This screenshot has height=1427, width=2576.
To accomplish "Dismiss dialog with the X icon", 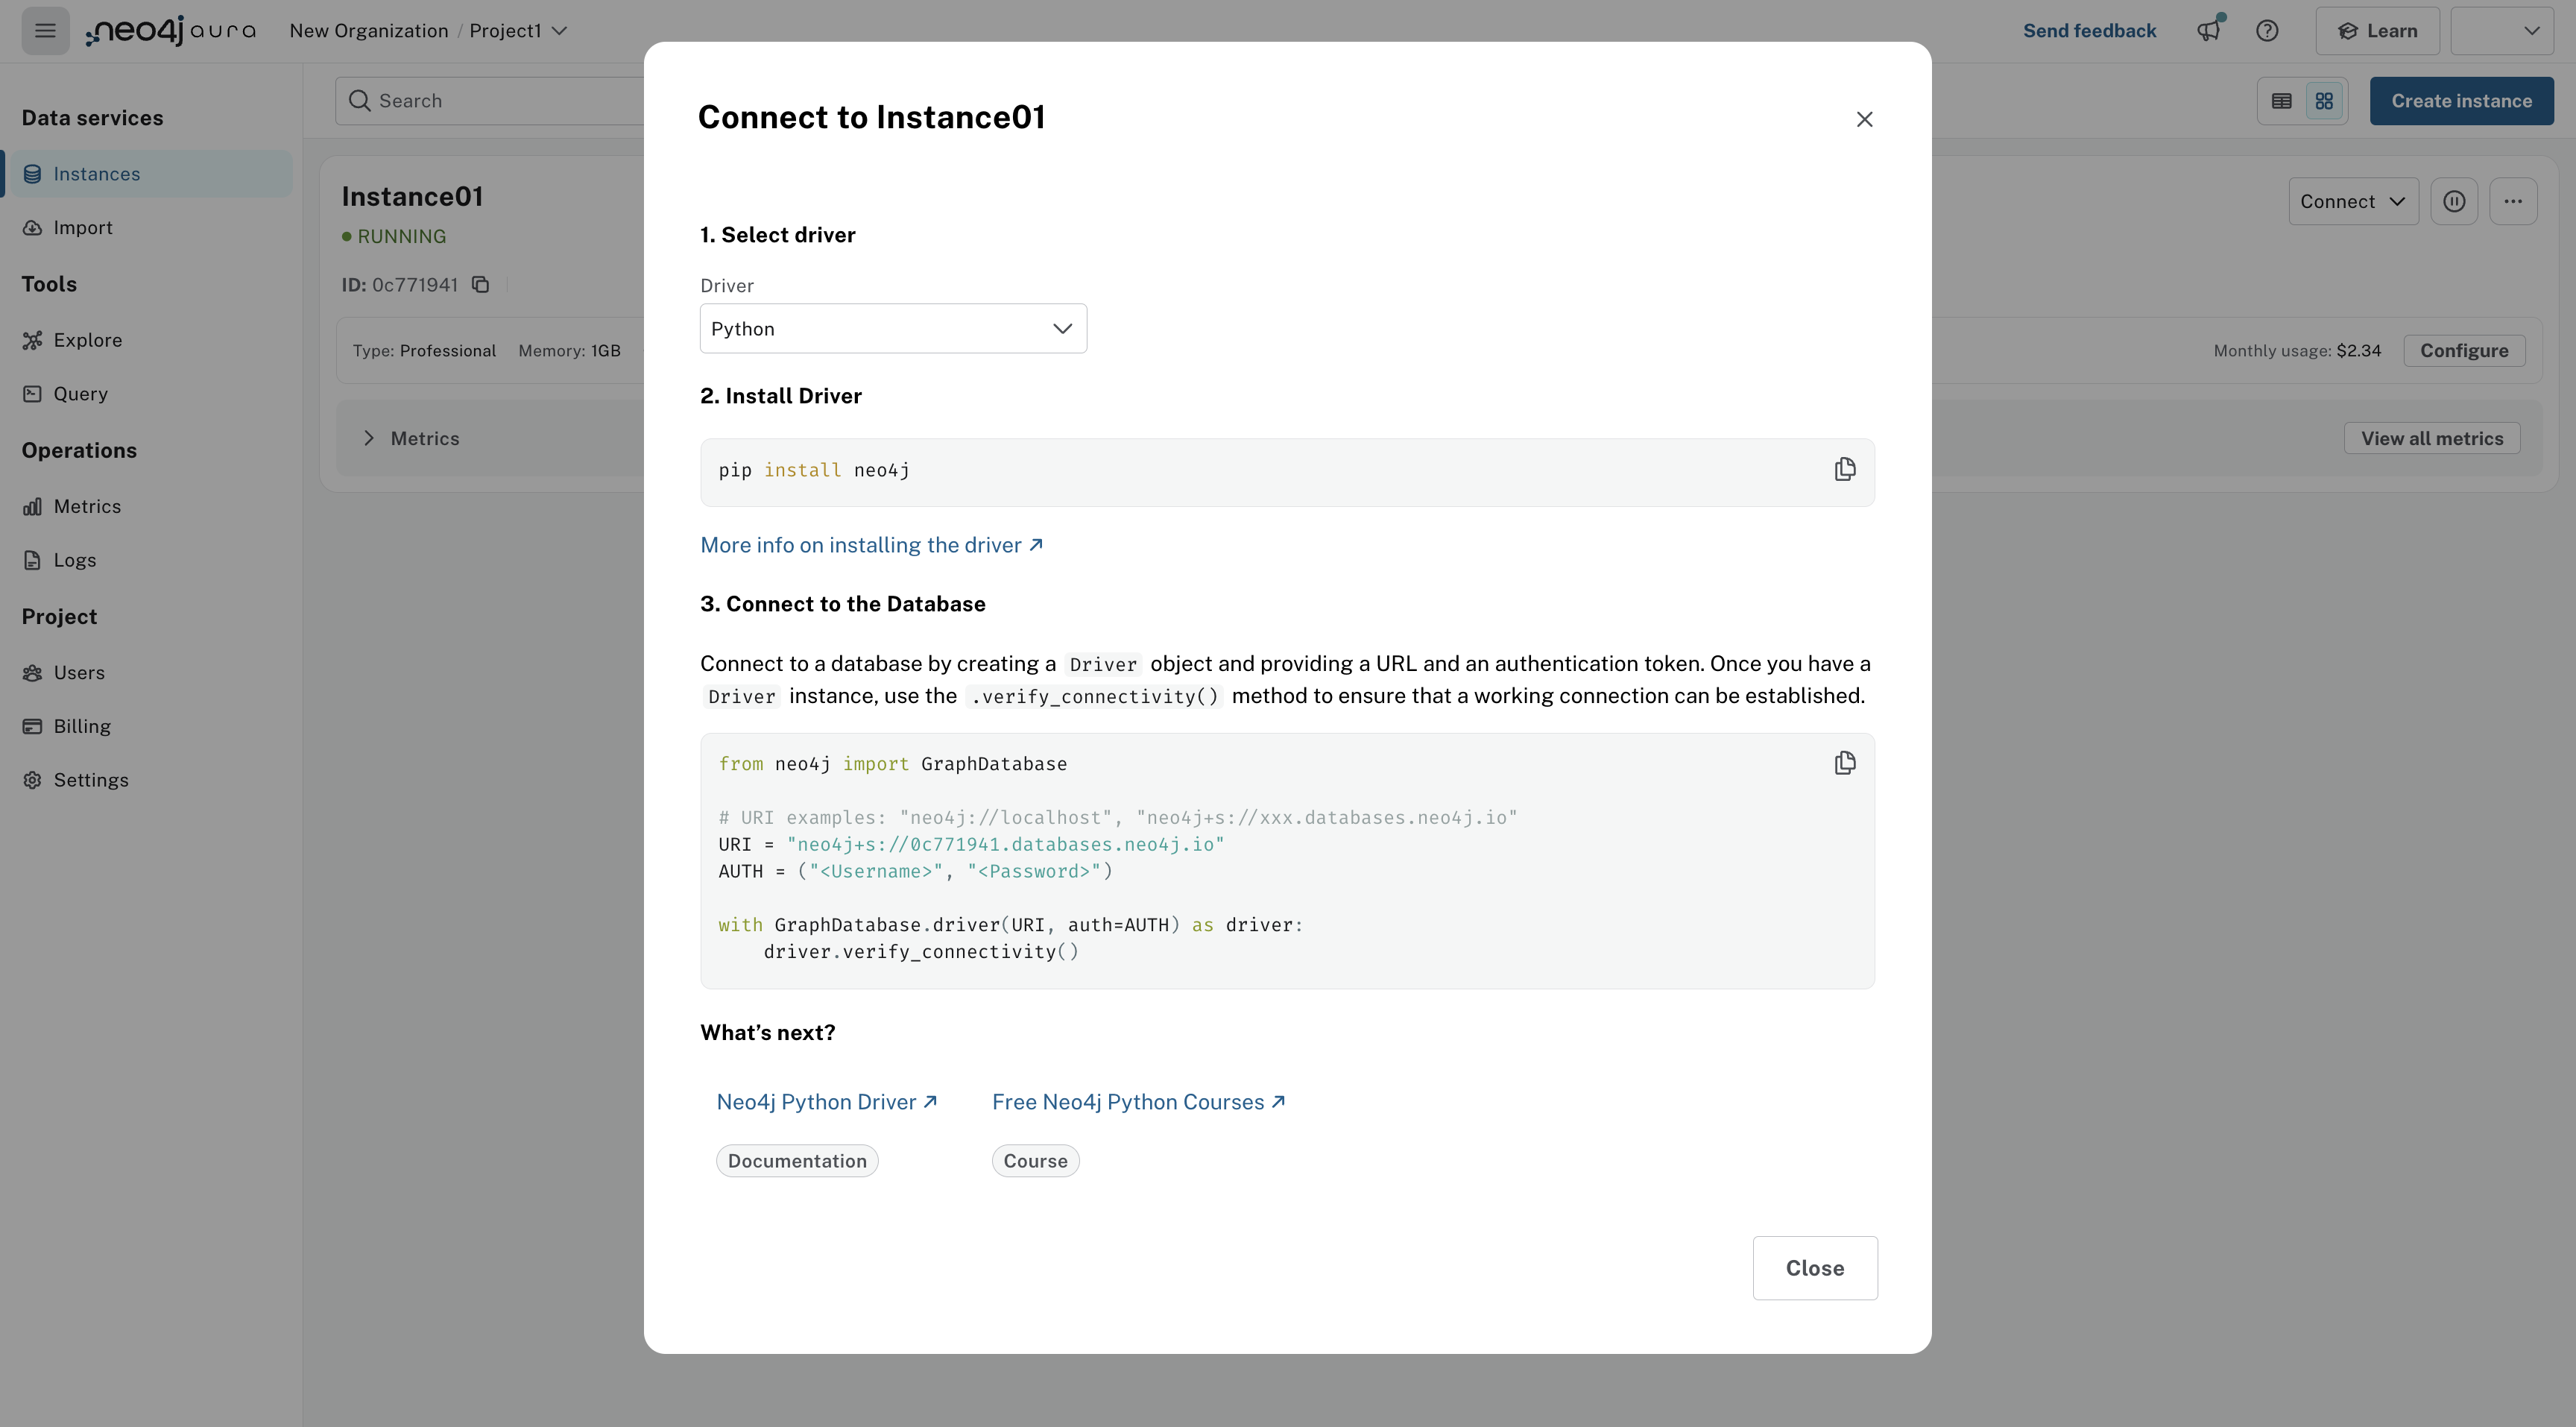I will point(1864,120).
